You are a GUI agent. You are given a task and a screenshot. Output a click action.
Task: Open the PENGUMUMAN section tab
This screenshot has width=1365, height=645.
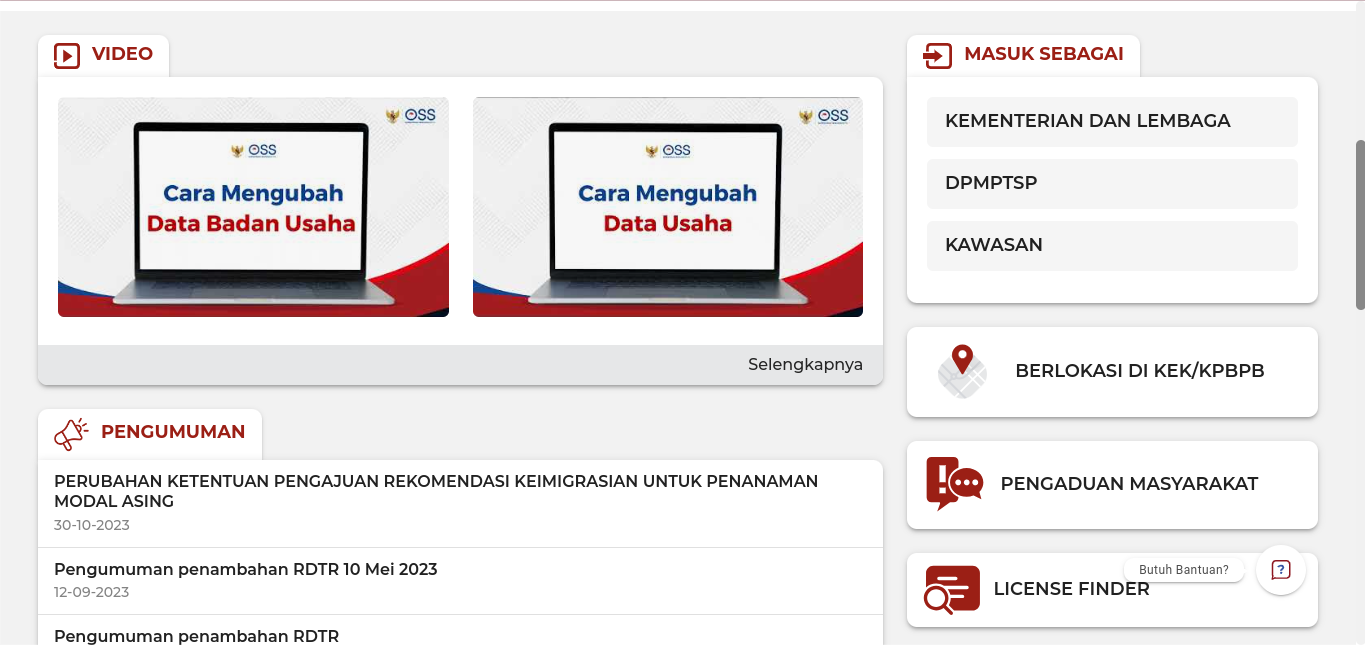coord(150,433)
